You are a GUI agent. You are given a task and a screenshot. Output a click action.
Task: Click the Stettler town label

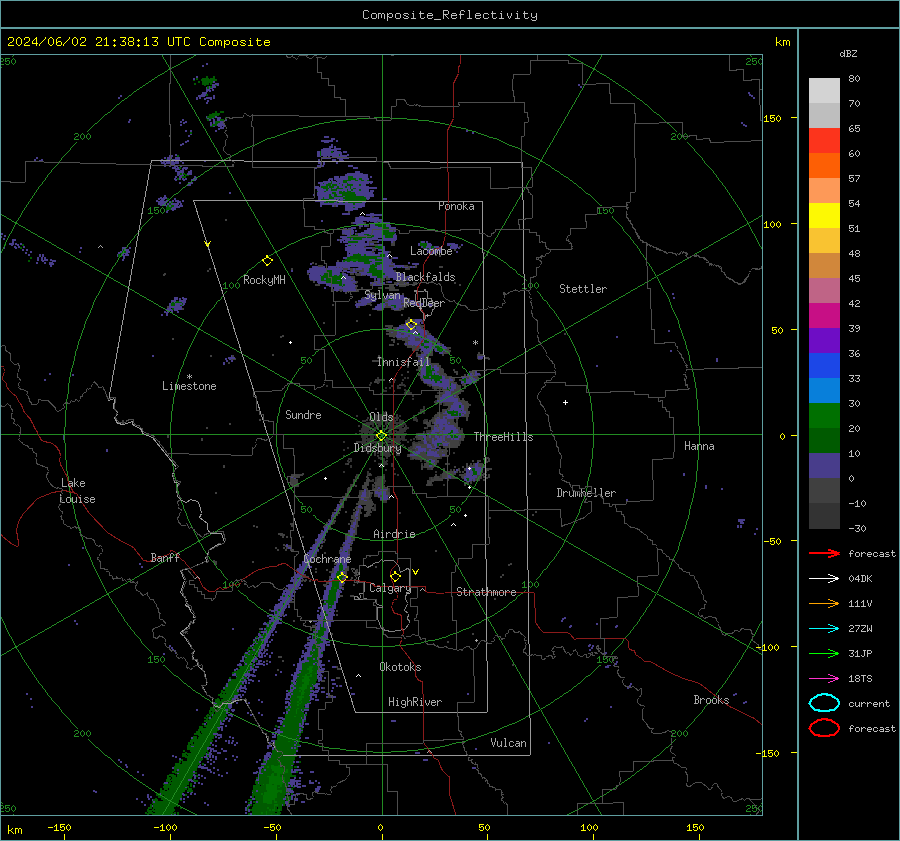(x=583, y=289)
